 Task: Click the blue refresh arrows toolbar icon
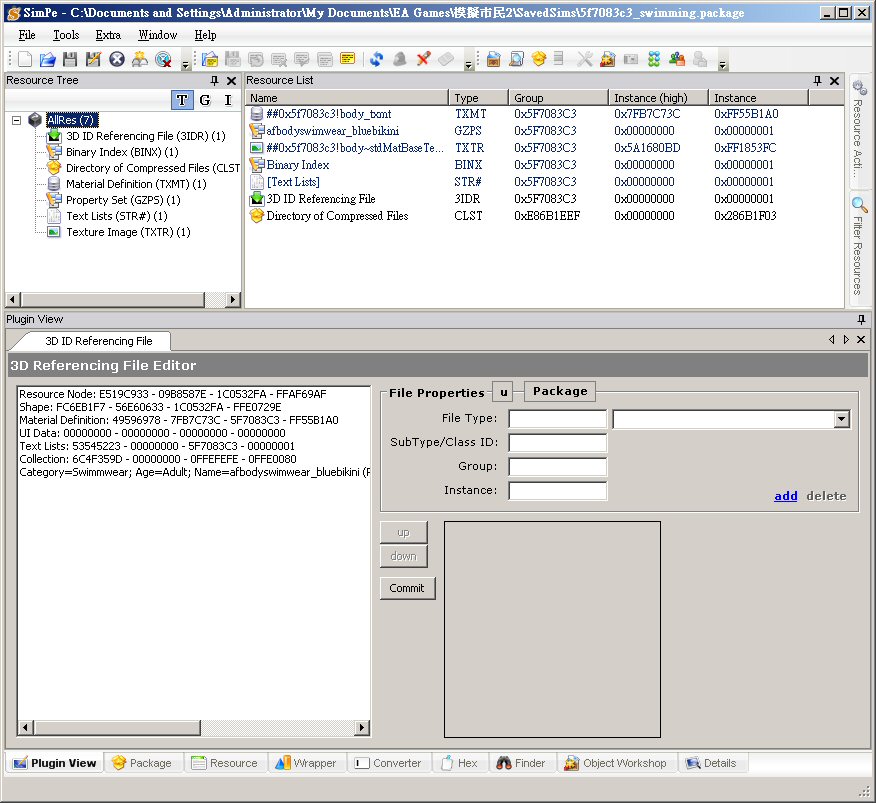pos(376,59)
